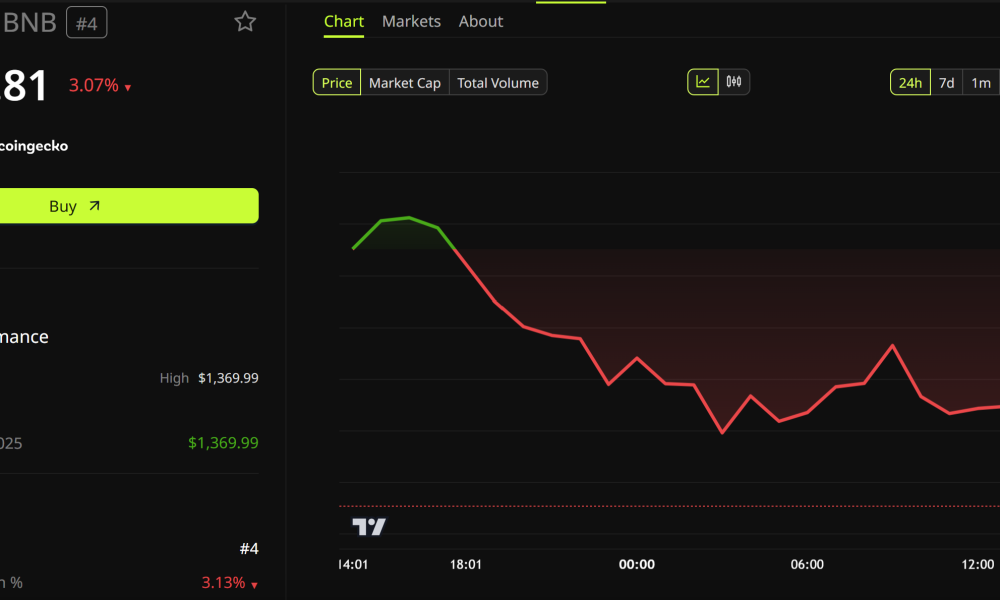Select the Price chart mode

(x=337, y=82)
